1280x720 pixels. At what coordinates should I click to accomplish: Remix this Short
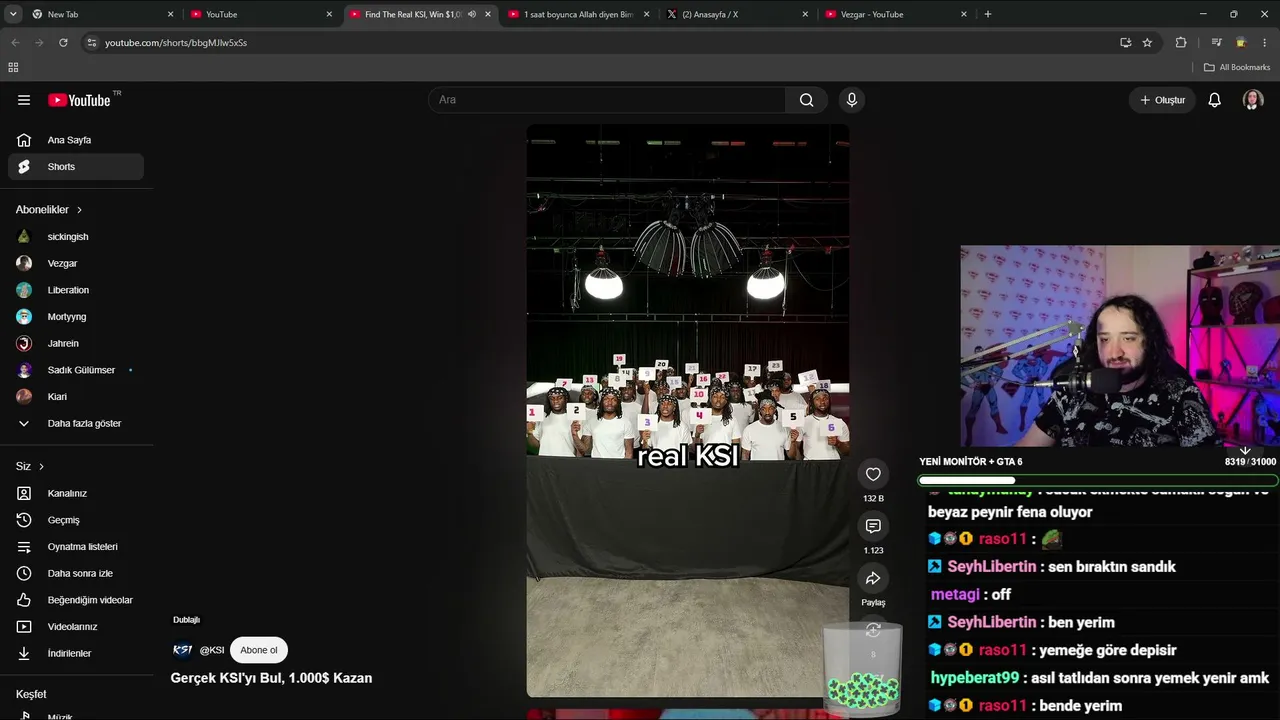[x=873, y=630]
